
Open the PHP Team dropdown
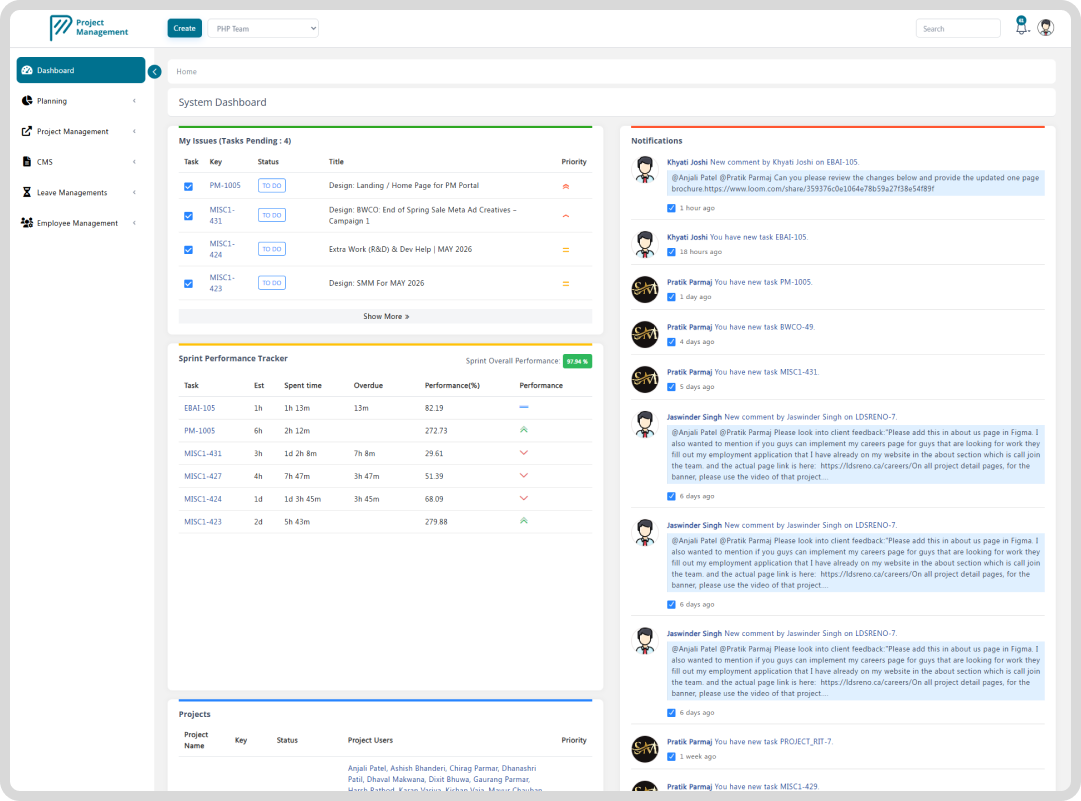[x=263, y=28]
